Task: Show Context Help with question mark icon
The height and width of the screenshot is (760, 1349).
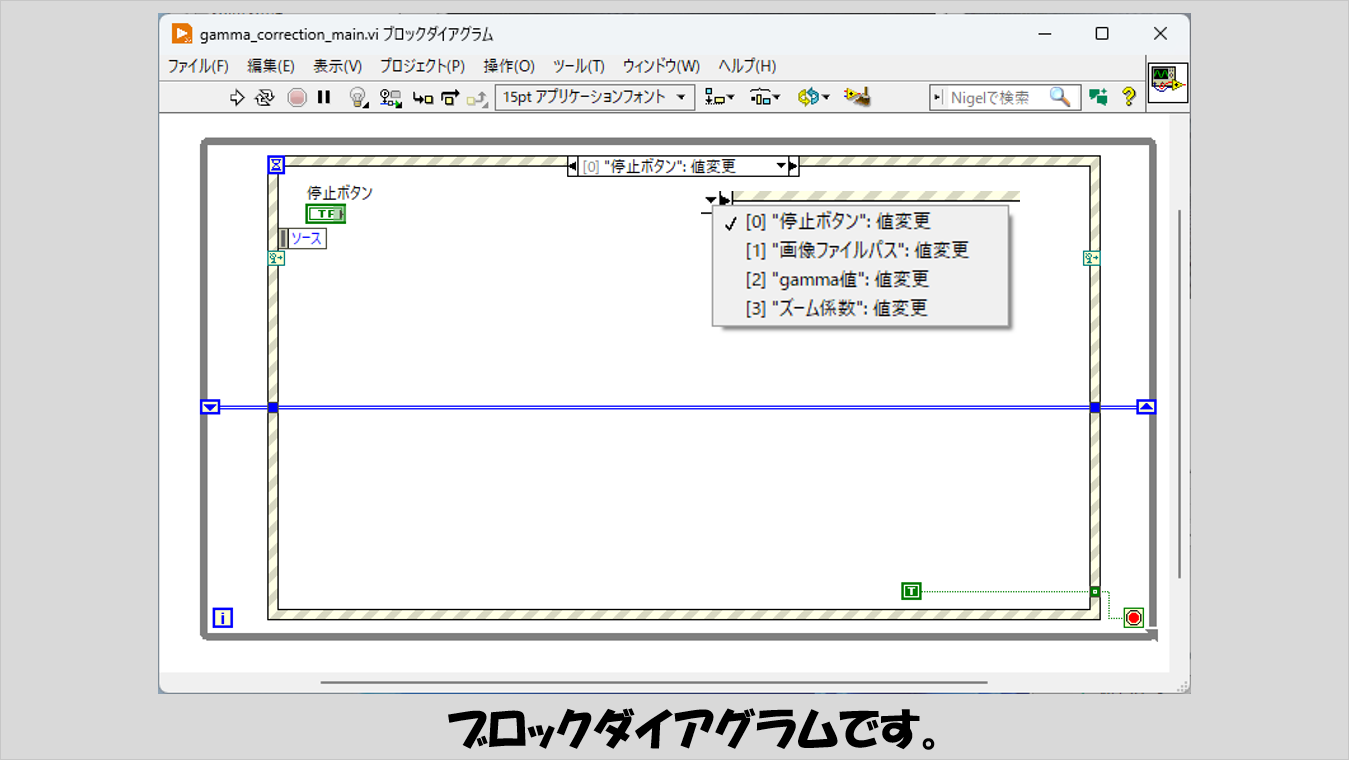Action: click(1129, 97)
